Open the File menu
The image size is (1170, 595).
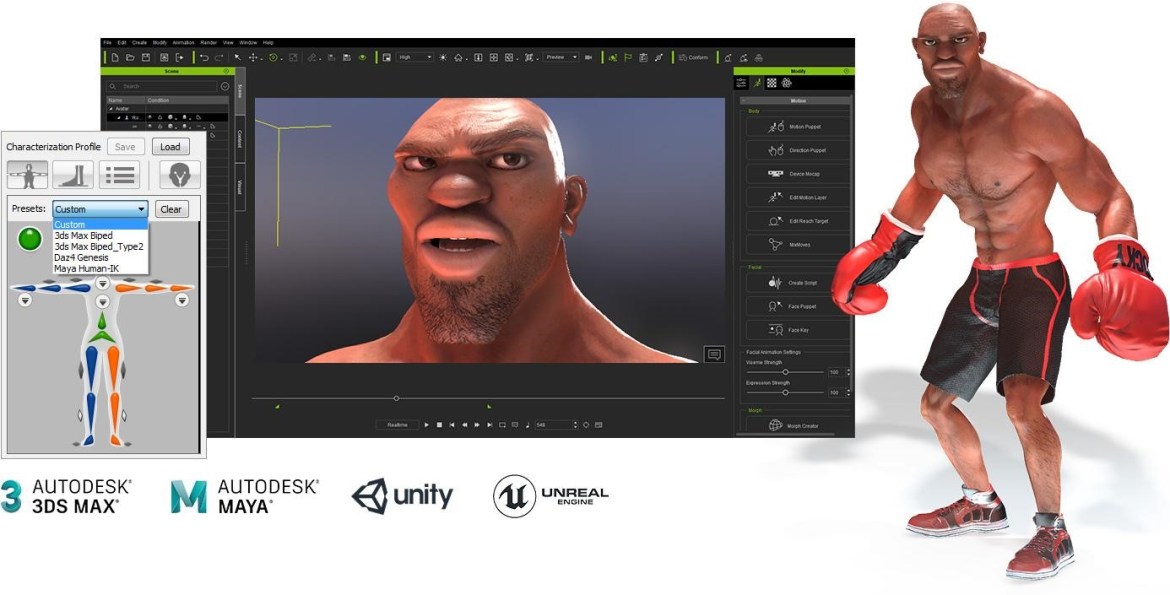coord(107,43)
